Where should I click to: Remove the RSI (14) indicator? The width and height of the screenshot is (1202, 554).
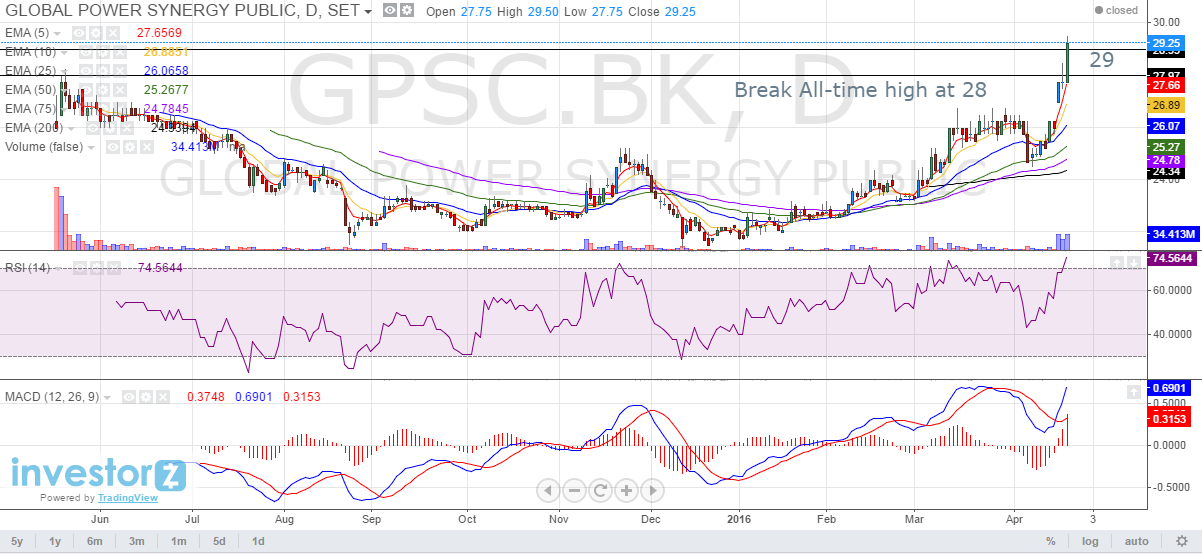click(114, 268)
